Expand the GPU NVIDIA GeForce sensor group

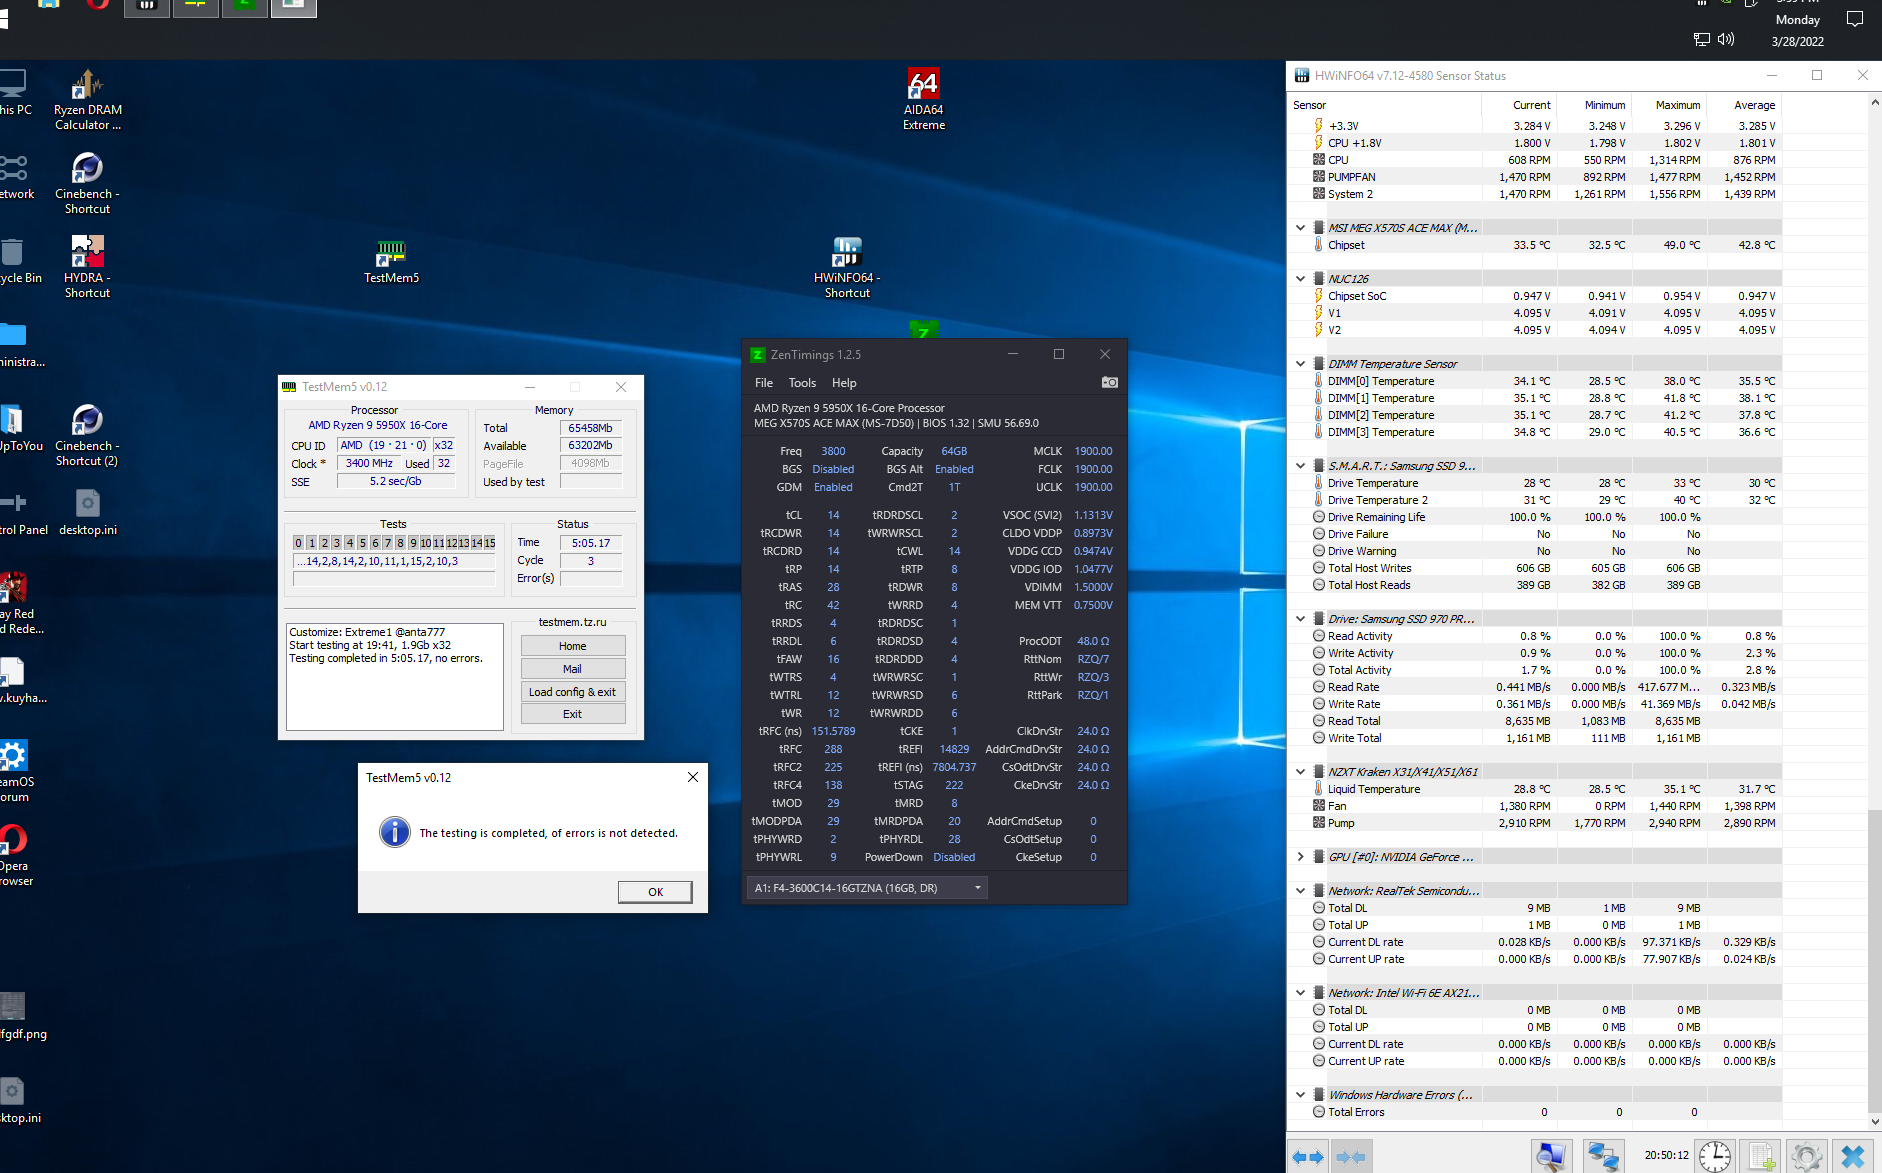[x=1300, y=857]
